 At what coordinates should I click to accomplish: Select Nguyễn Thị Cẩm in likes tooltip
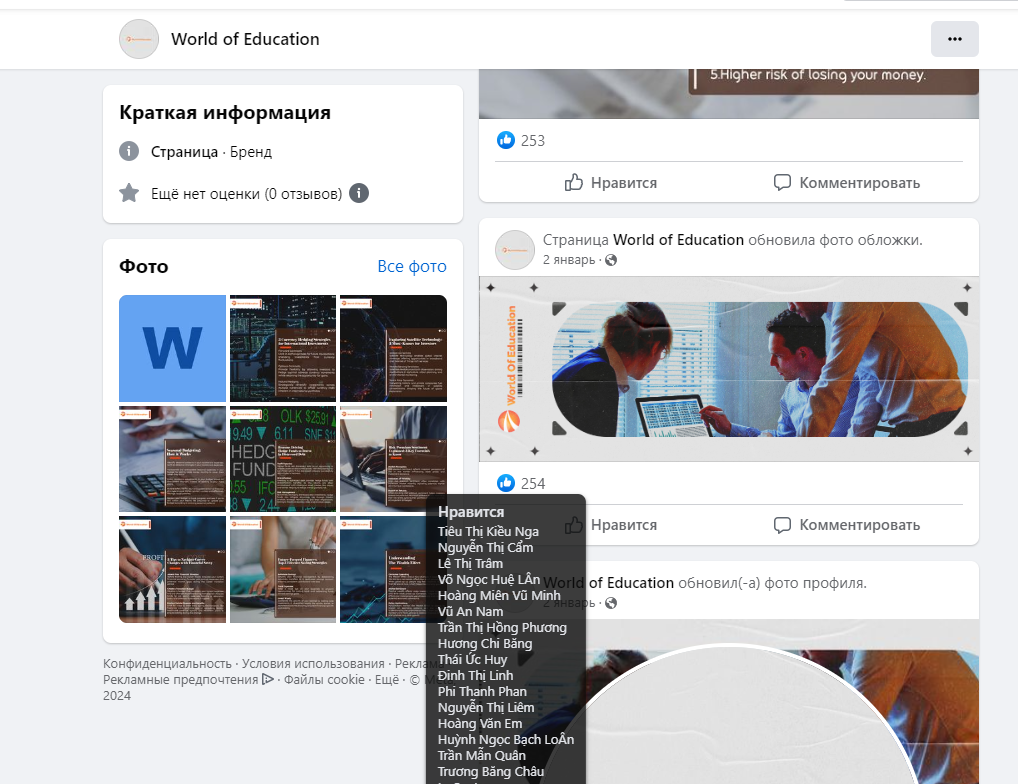click(x=486, y=548)
